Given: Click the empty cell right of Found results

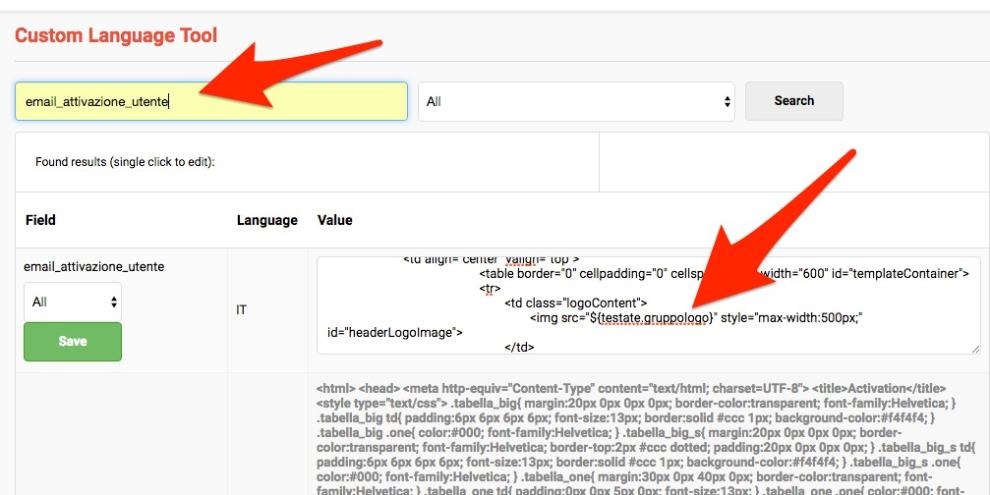Looking at the screenshot, I should 790,162.
